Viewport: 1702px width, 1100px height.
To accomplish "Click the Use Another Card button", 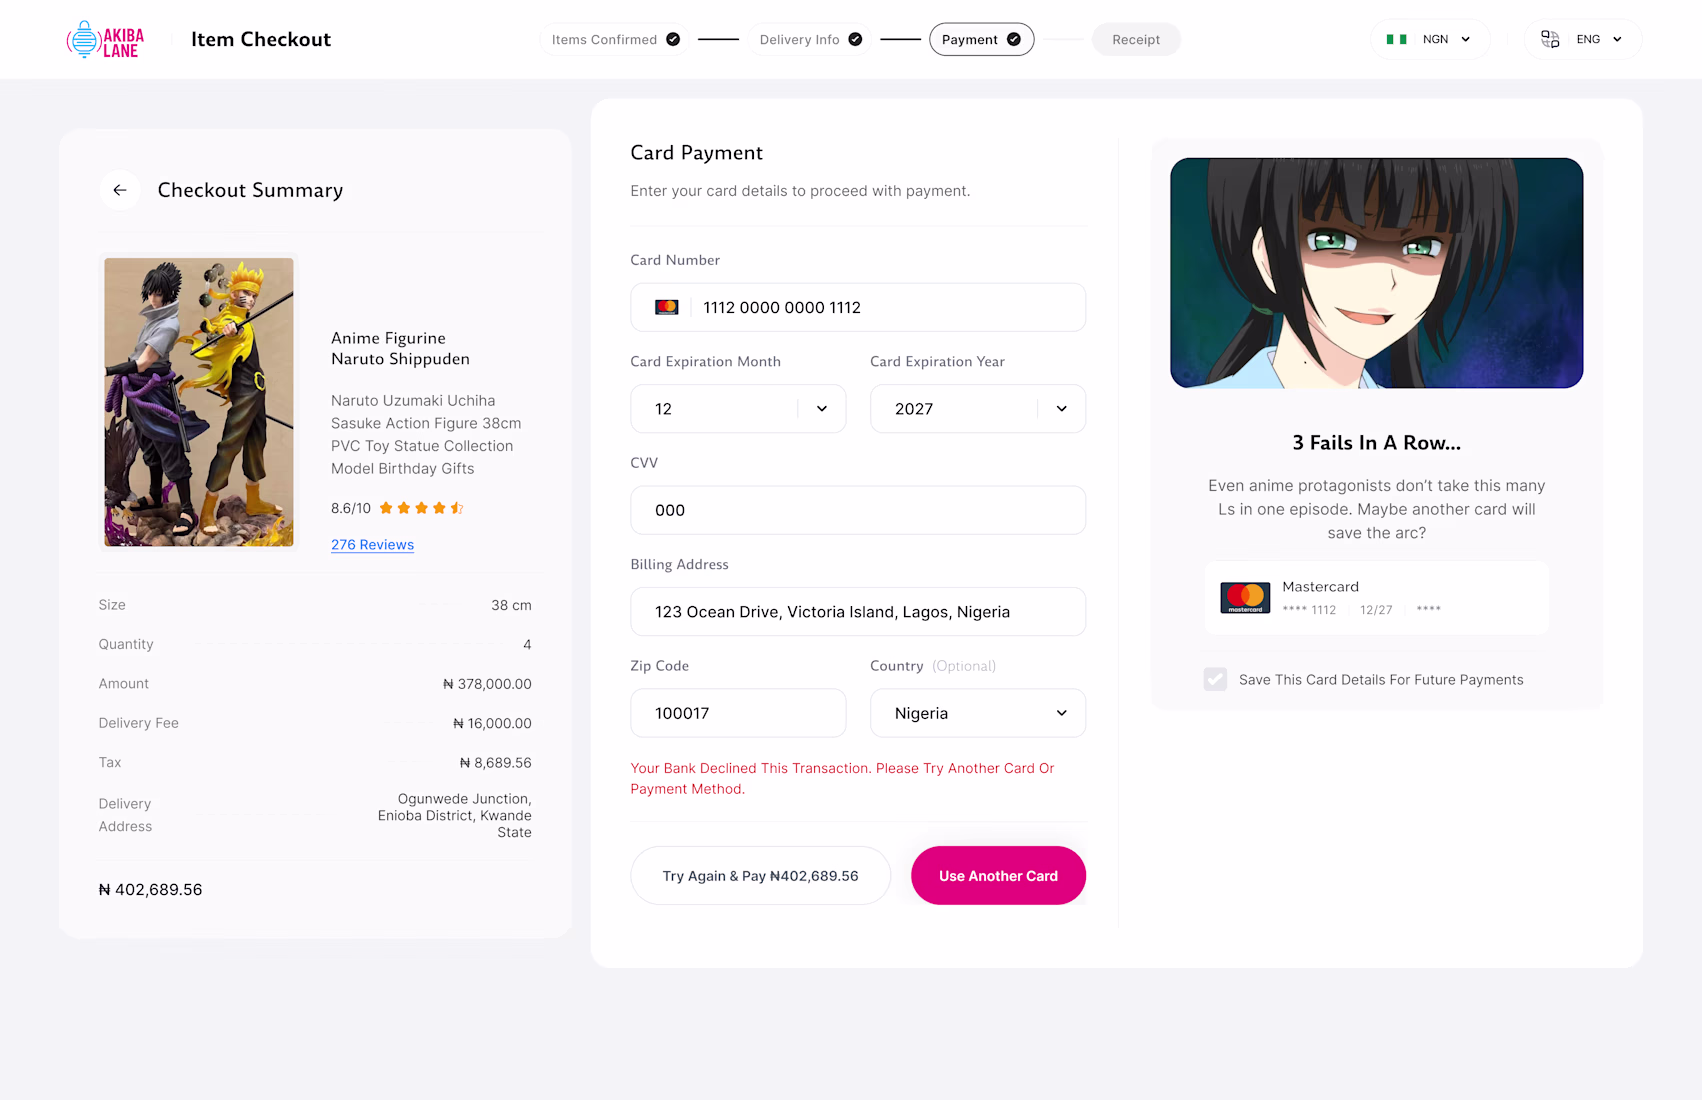I will pyautogui.click(x=998, y=876).
